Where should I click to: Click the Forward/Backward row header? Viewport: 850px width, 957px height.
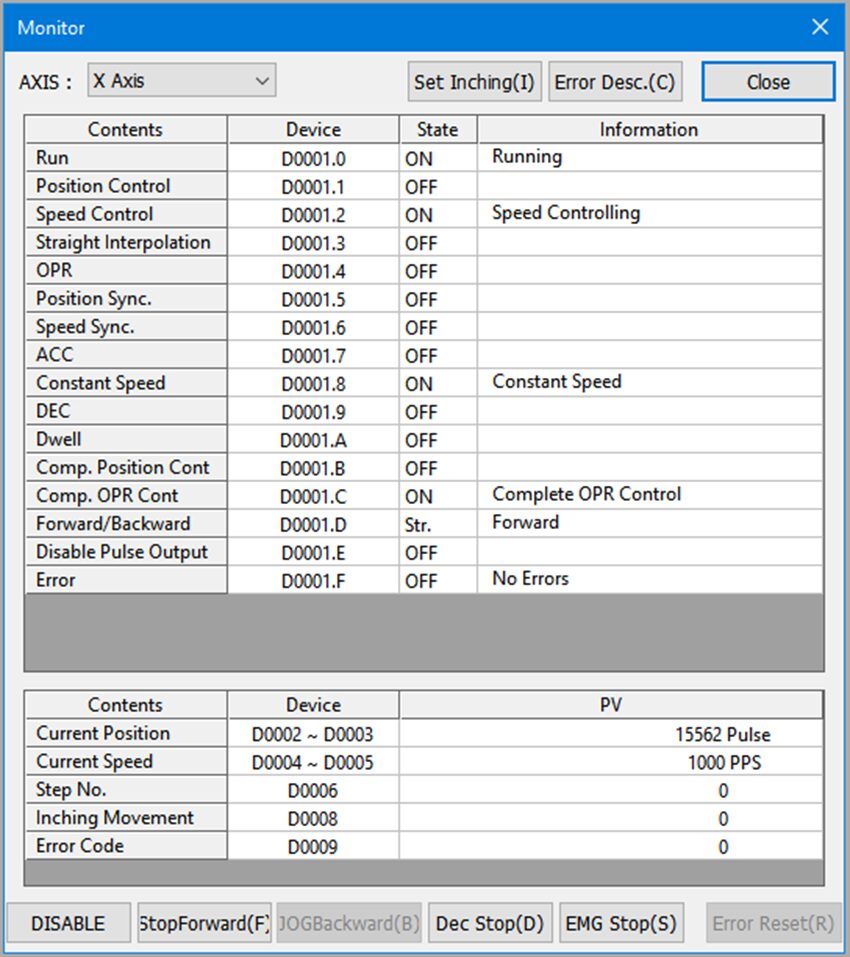click(x=126, y=524)
